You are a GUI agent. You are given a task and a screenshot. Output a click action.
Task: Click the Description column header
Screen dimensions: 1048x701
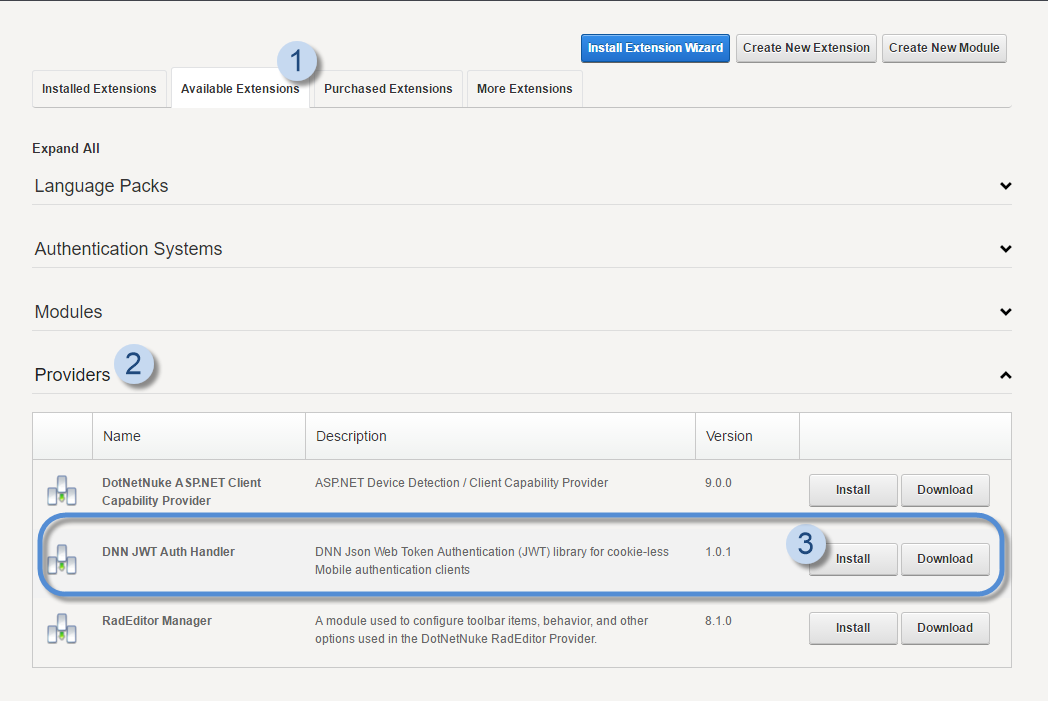351,436
